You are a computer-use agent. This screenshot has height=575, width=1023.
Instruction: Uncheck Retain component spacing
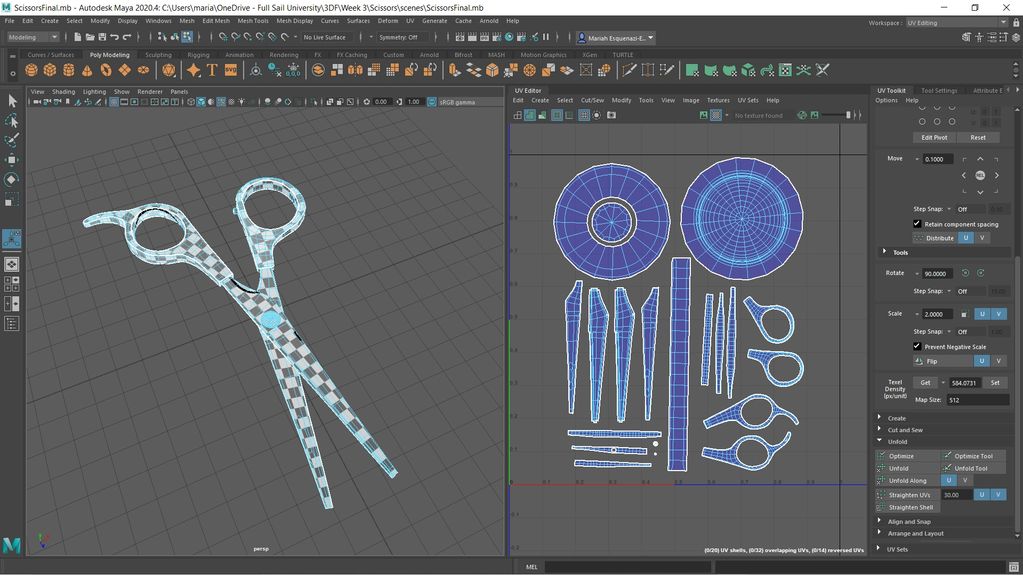917,224
